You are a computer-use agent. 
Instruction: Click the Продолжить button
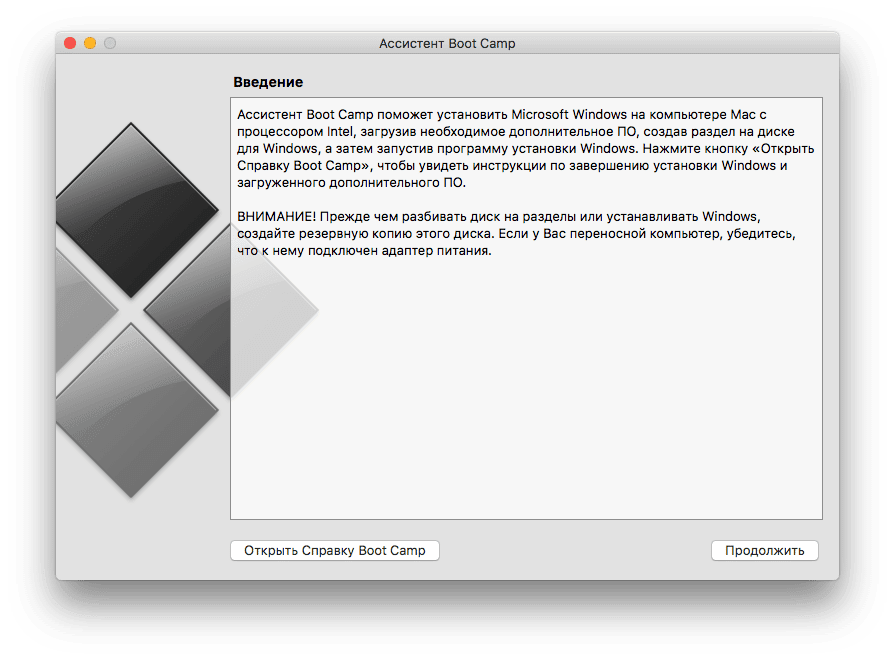[764, 550]
